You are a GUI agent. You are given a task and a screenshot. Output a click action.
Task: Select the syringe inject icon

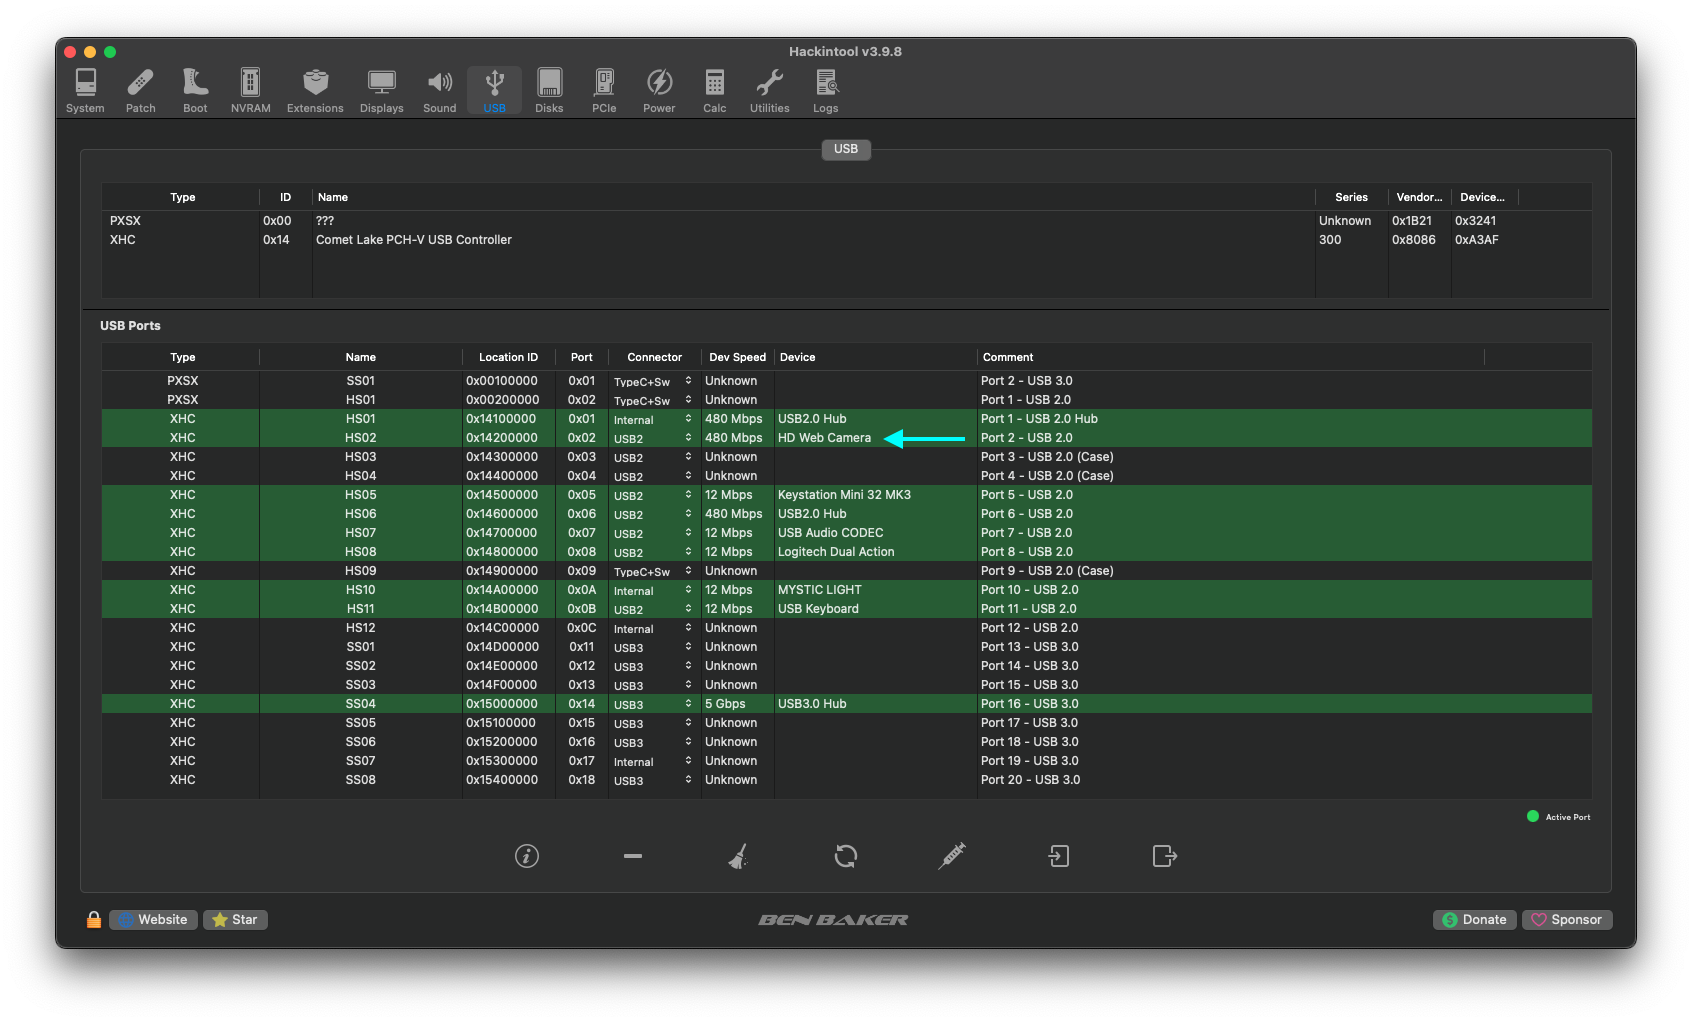951,856
